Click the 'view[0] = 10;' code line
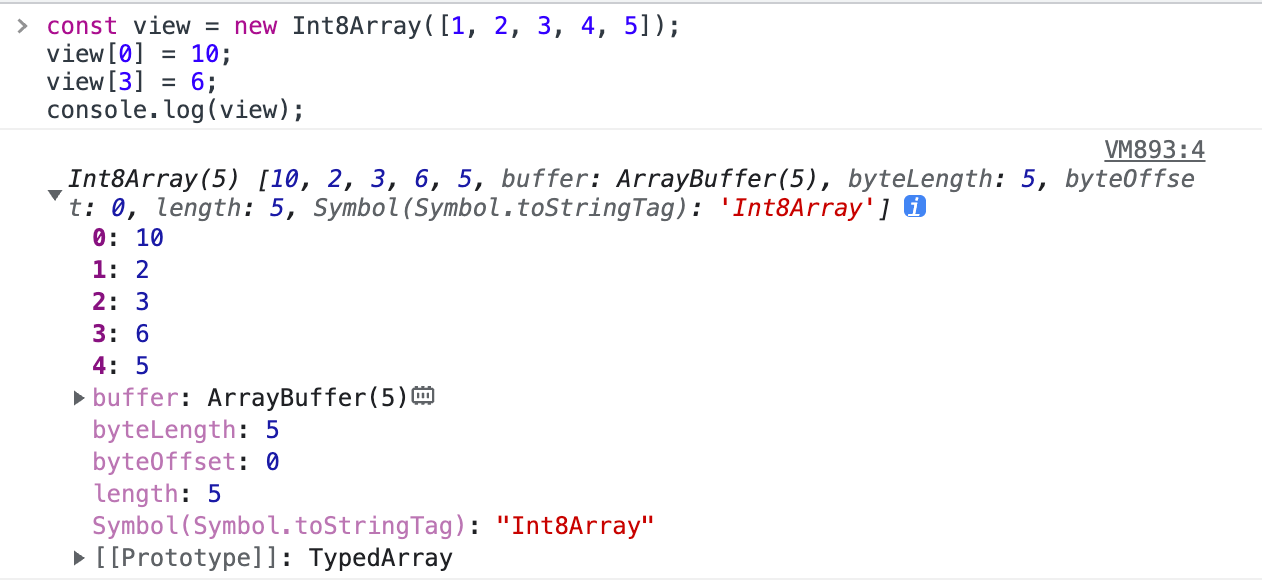The width and height of the screenshot is (1262, 580). pos(139,54)
